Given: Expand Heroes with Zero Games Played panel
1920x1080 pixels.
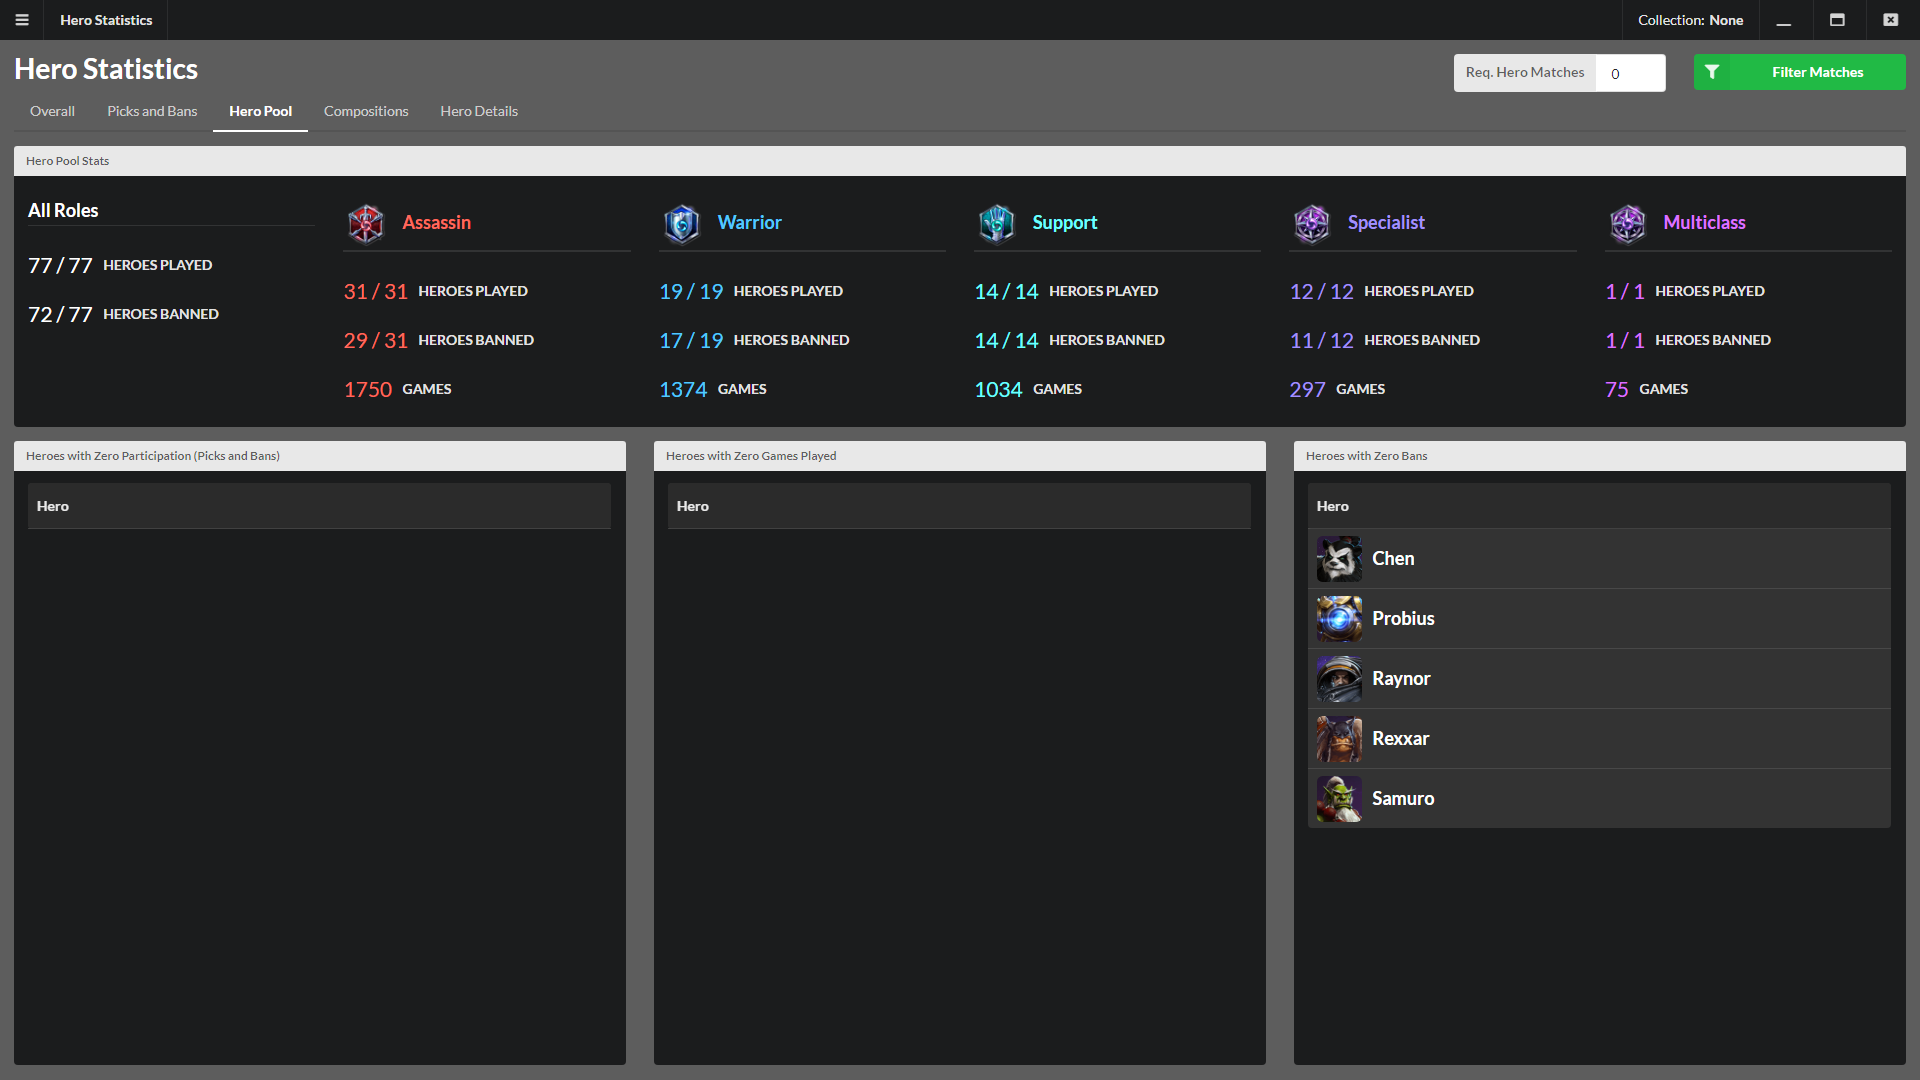Looking at the screenshot, I should tap(959, 455).
